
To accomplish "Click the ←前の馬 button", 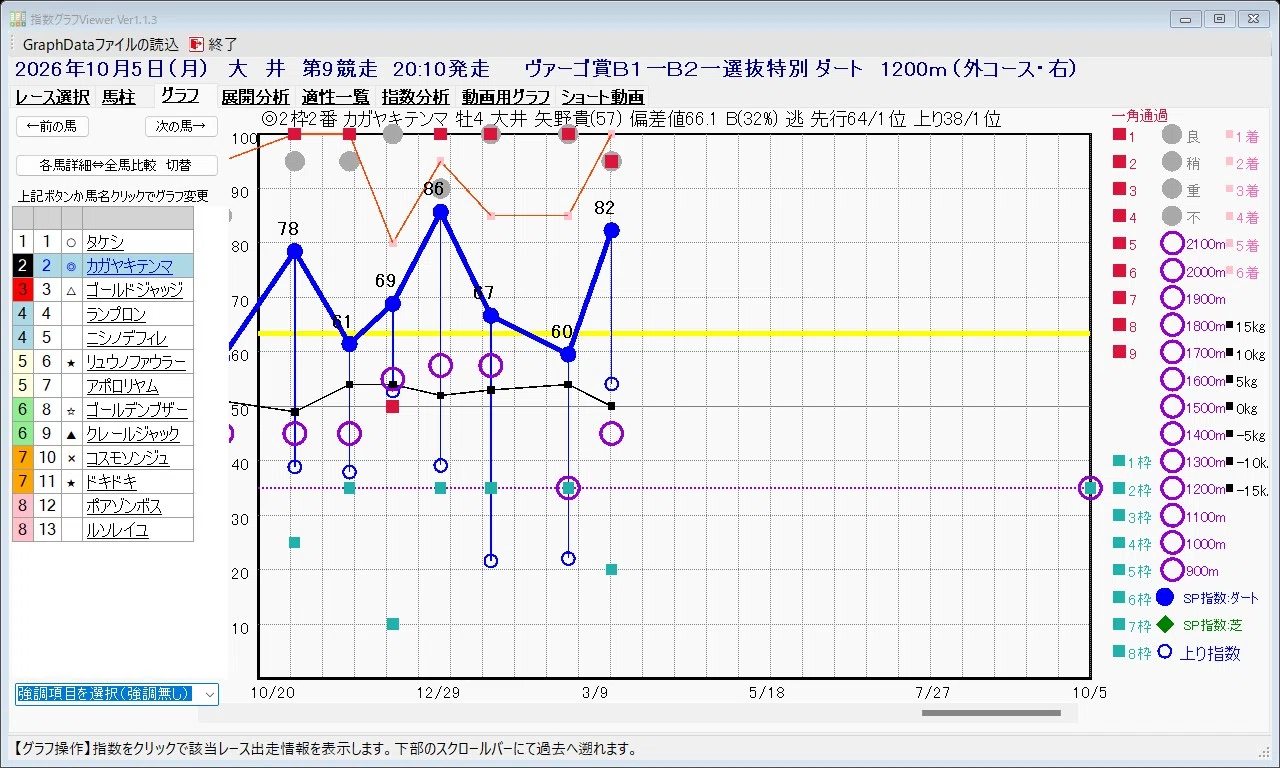I will pyautogui.click(x=53, y=126).
